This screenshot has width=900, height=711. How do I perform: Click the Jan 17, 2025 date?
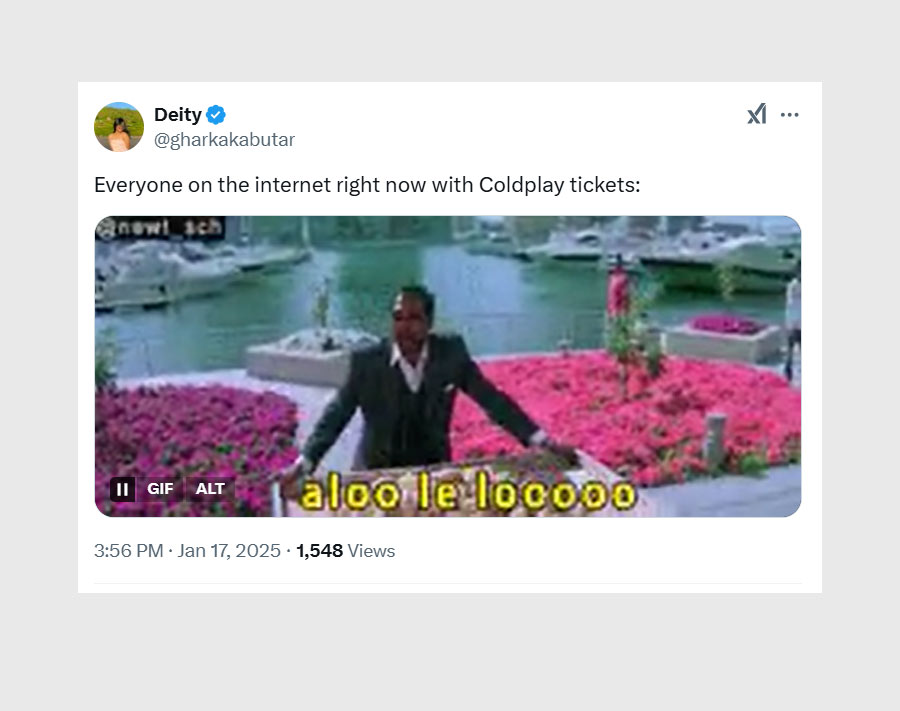click(x=229, y=551)
